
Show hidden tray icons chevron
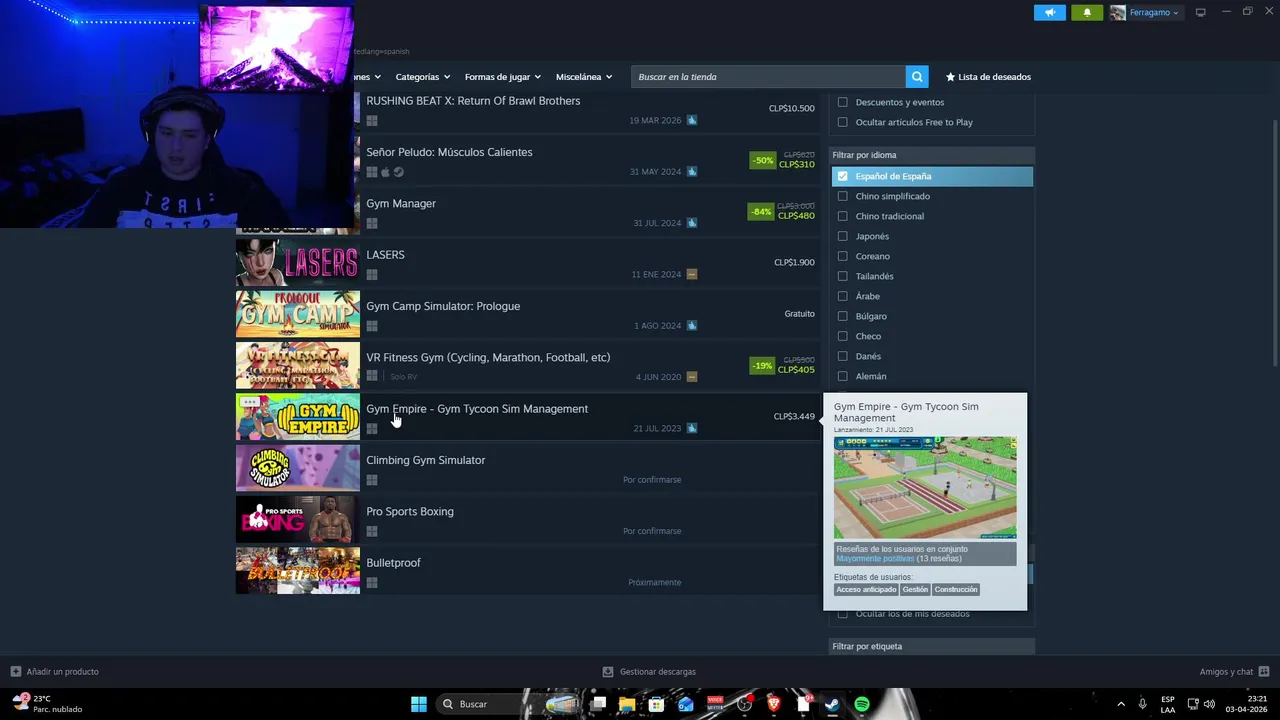pyautogui.click(x=1120, y=704)
